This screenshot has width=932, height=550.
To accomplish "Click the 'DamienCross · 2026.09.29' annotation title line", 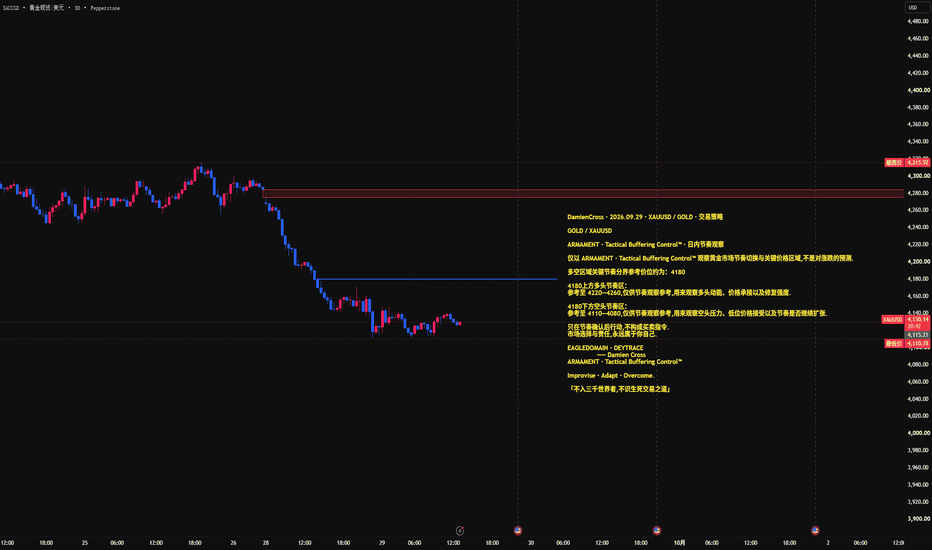I will (x=645, y=217).
